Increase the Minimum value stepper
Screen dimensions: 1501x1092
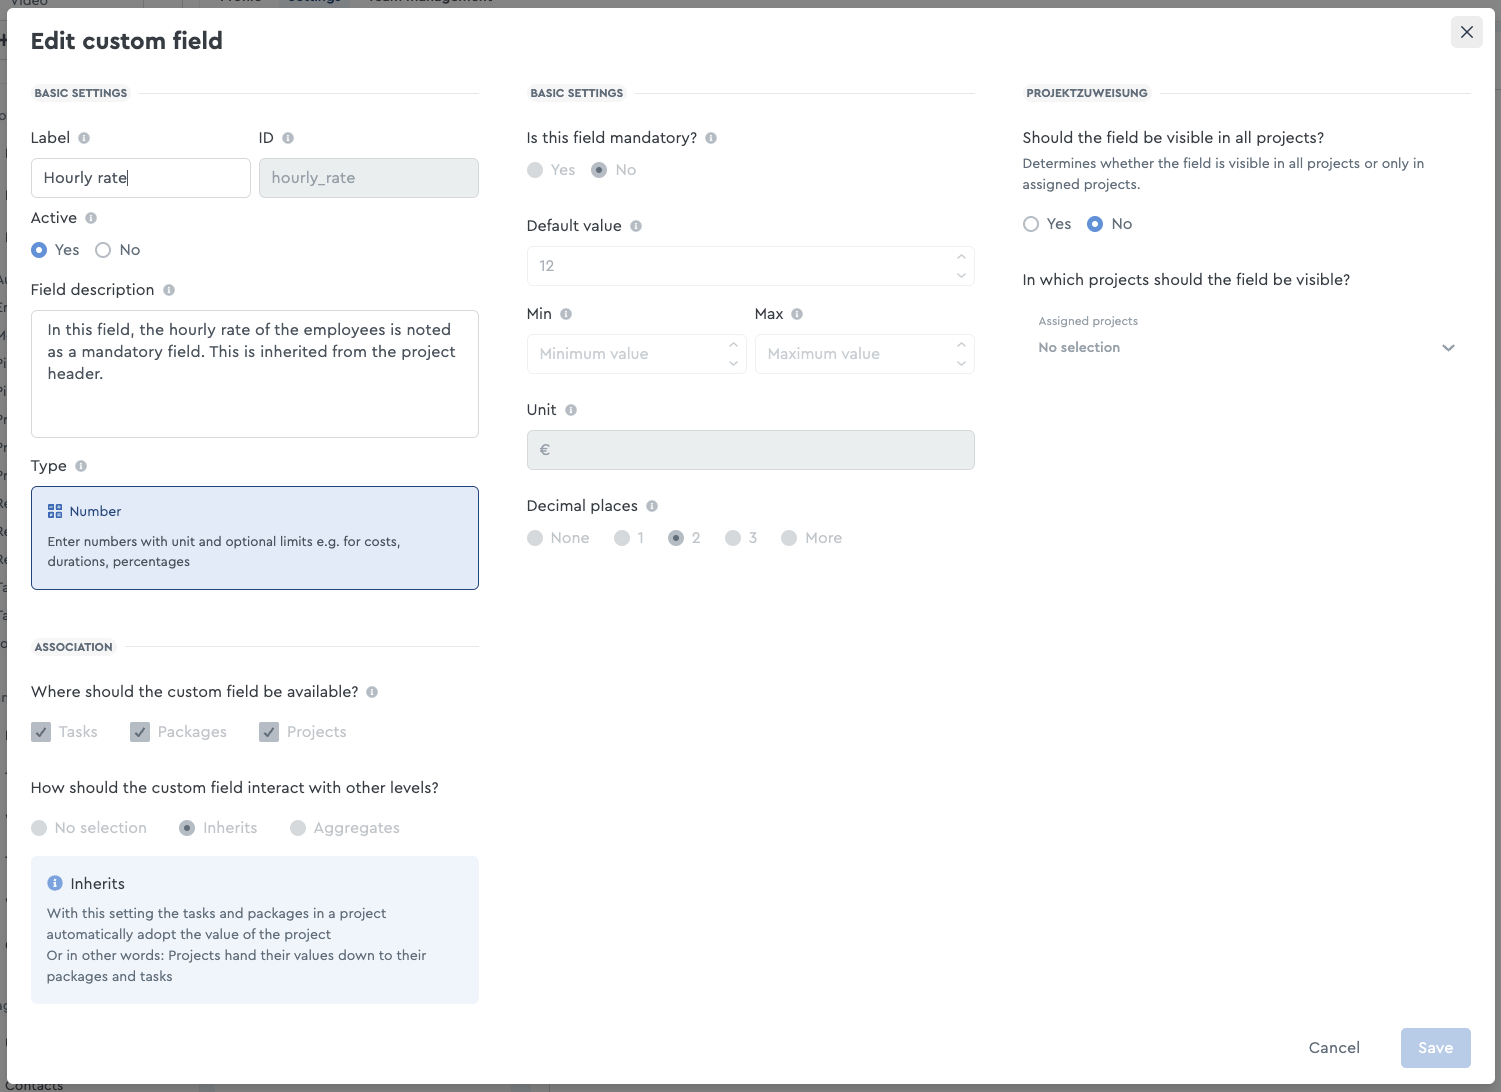coord(733,345)
